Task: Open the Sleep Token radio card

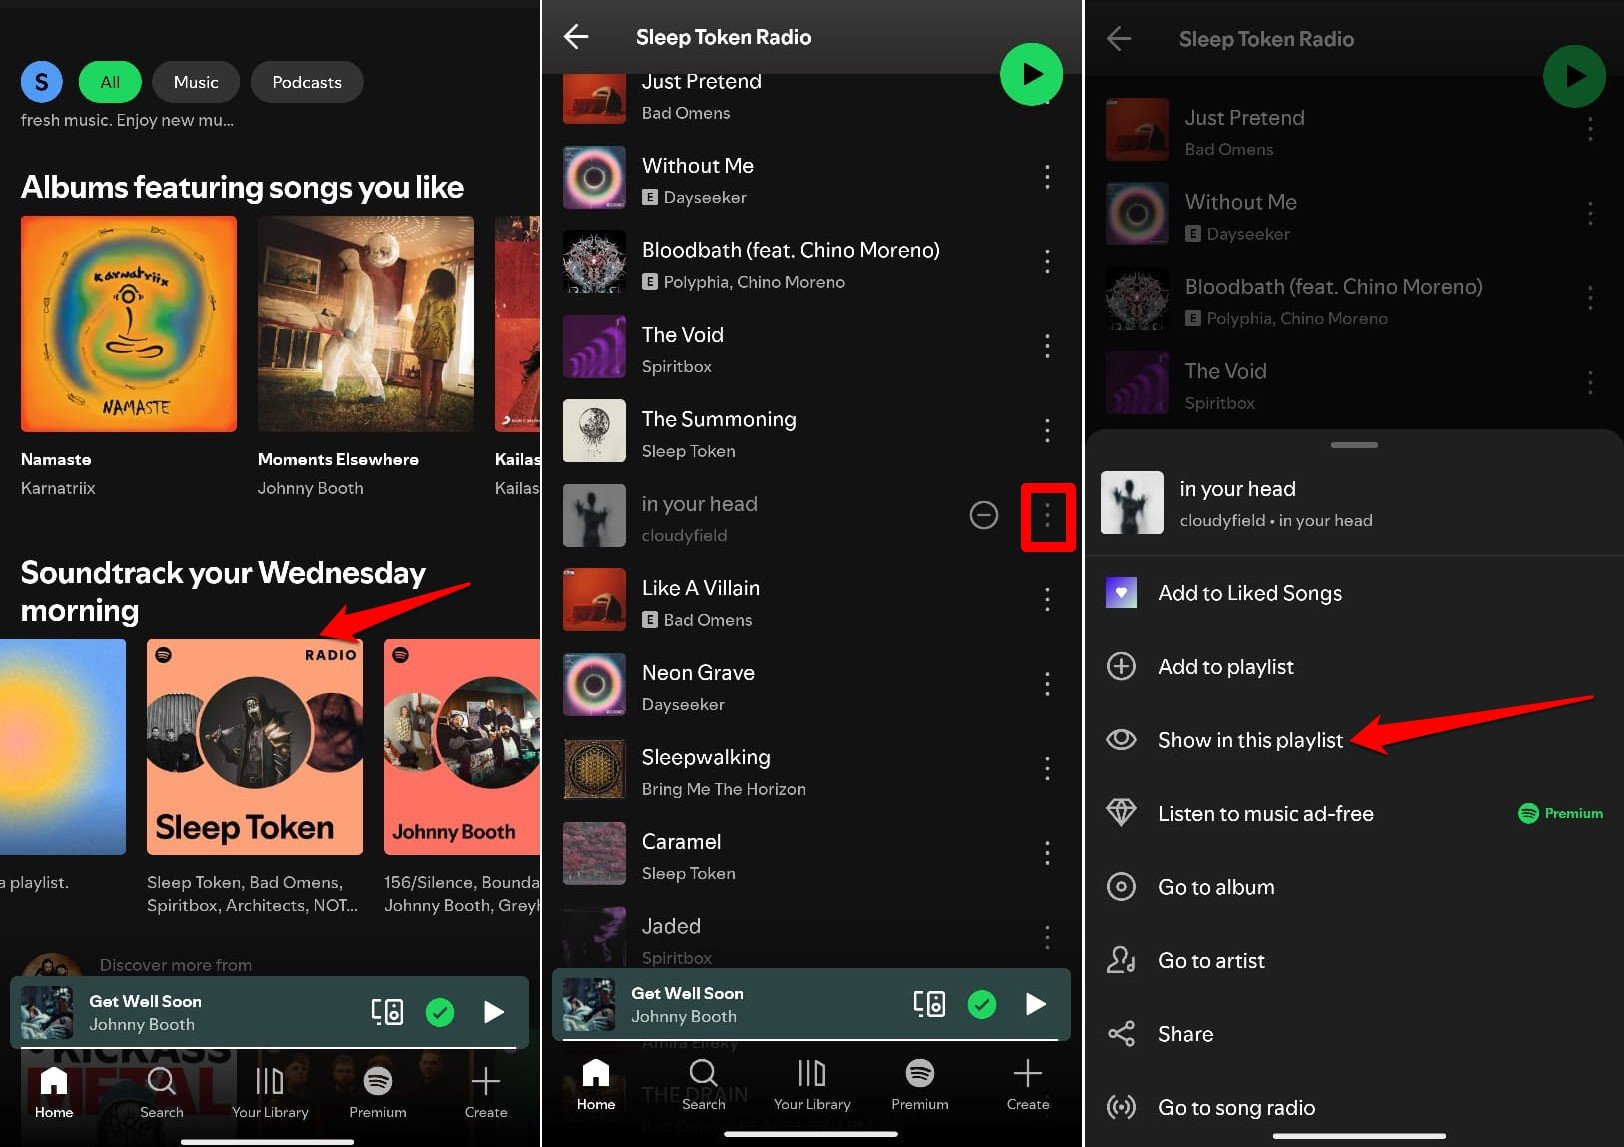Action: [255, 747]
